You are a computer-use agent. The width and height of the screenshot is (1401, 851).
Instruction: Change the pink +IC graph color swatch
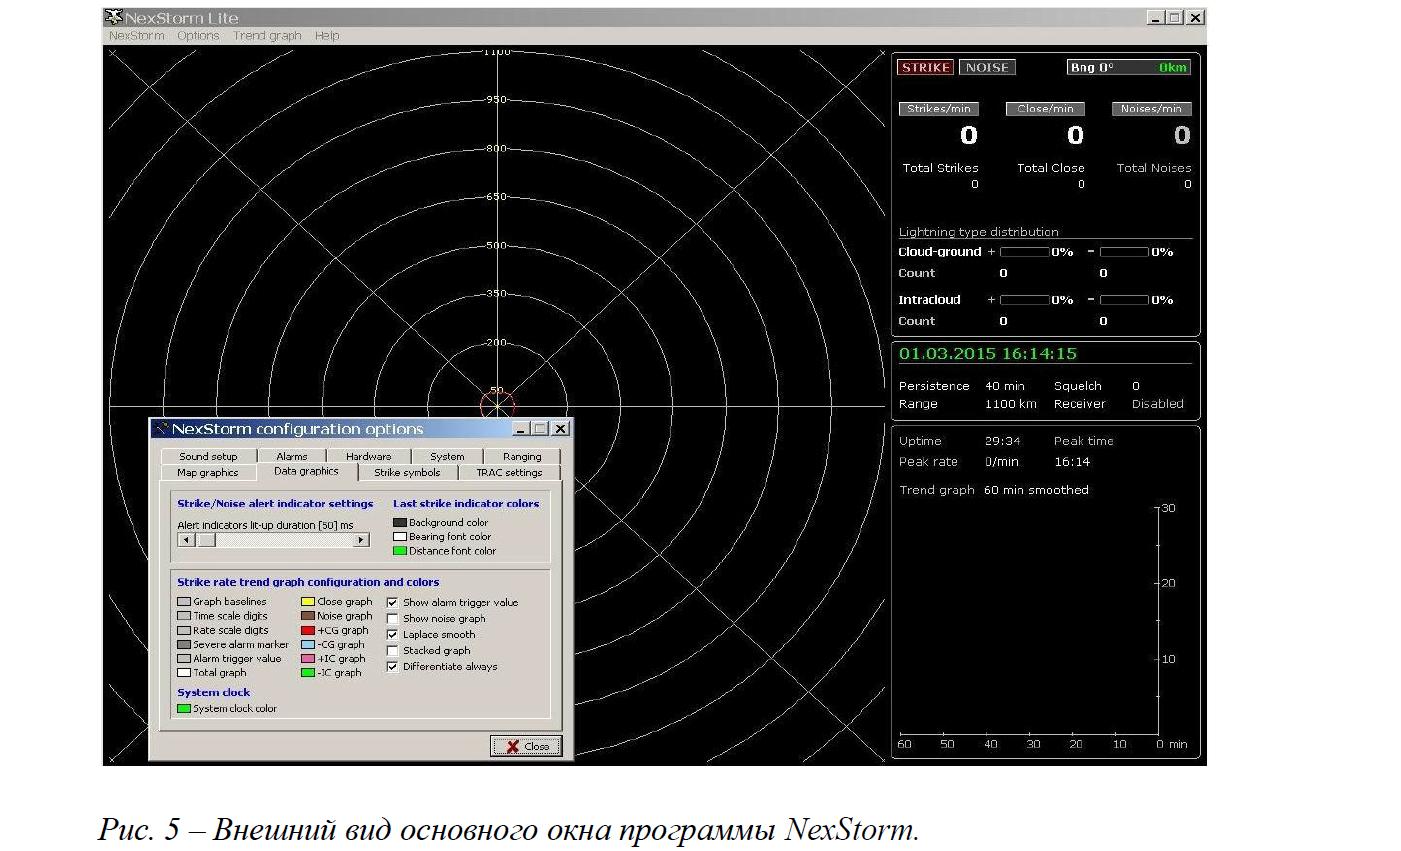308,659
